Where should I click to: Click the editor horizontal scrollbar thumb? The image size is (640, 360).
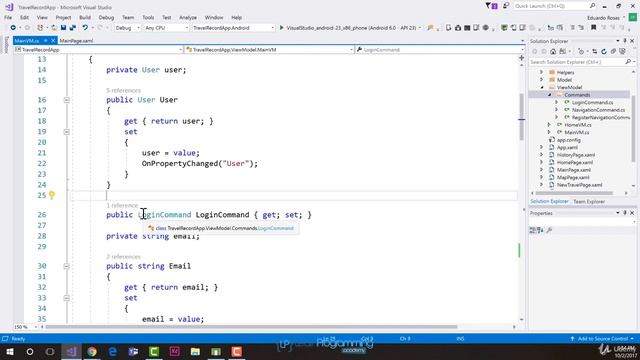(x=251, y=327)
